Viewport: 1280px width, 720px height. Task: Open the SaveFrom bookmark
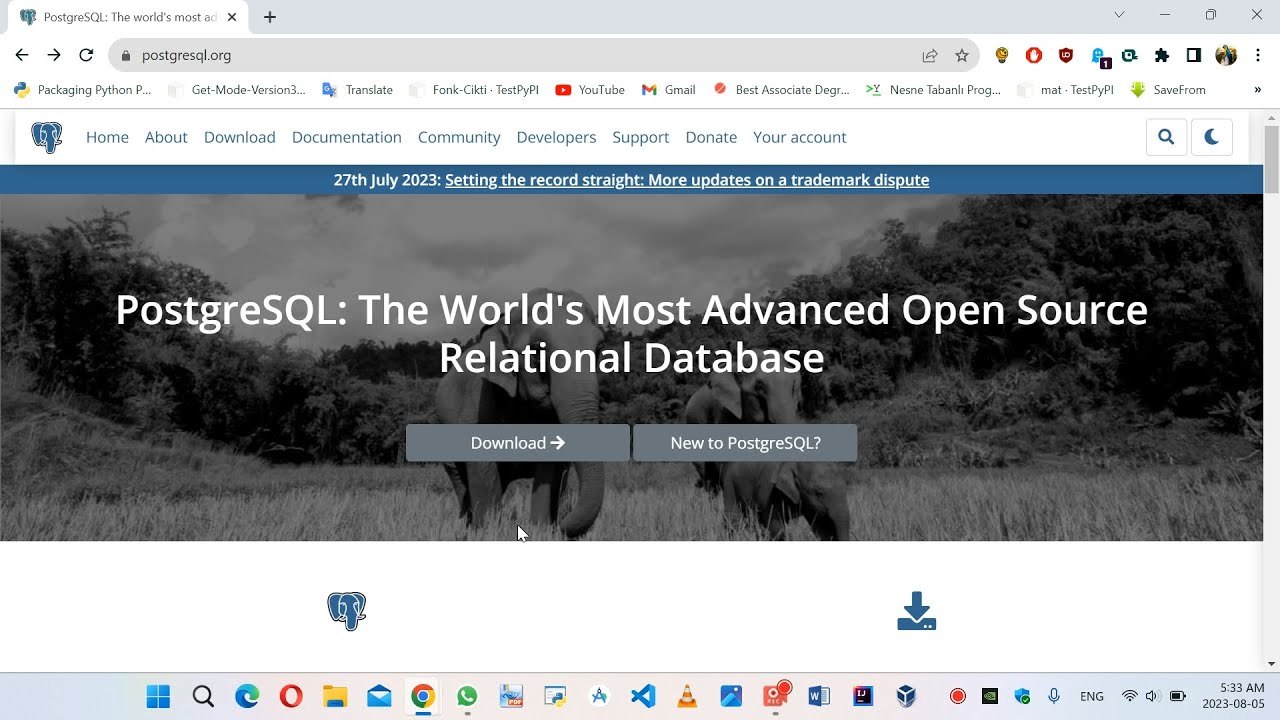(1168, 90)
